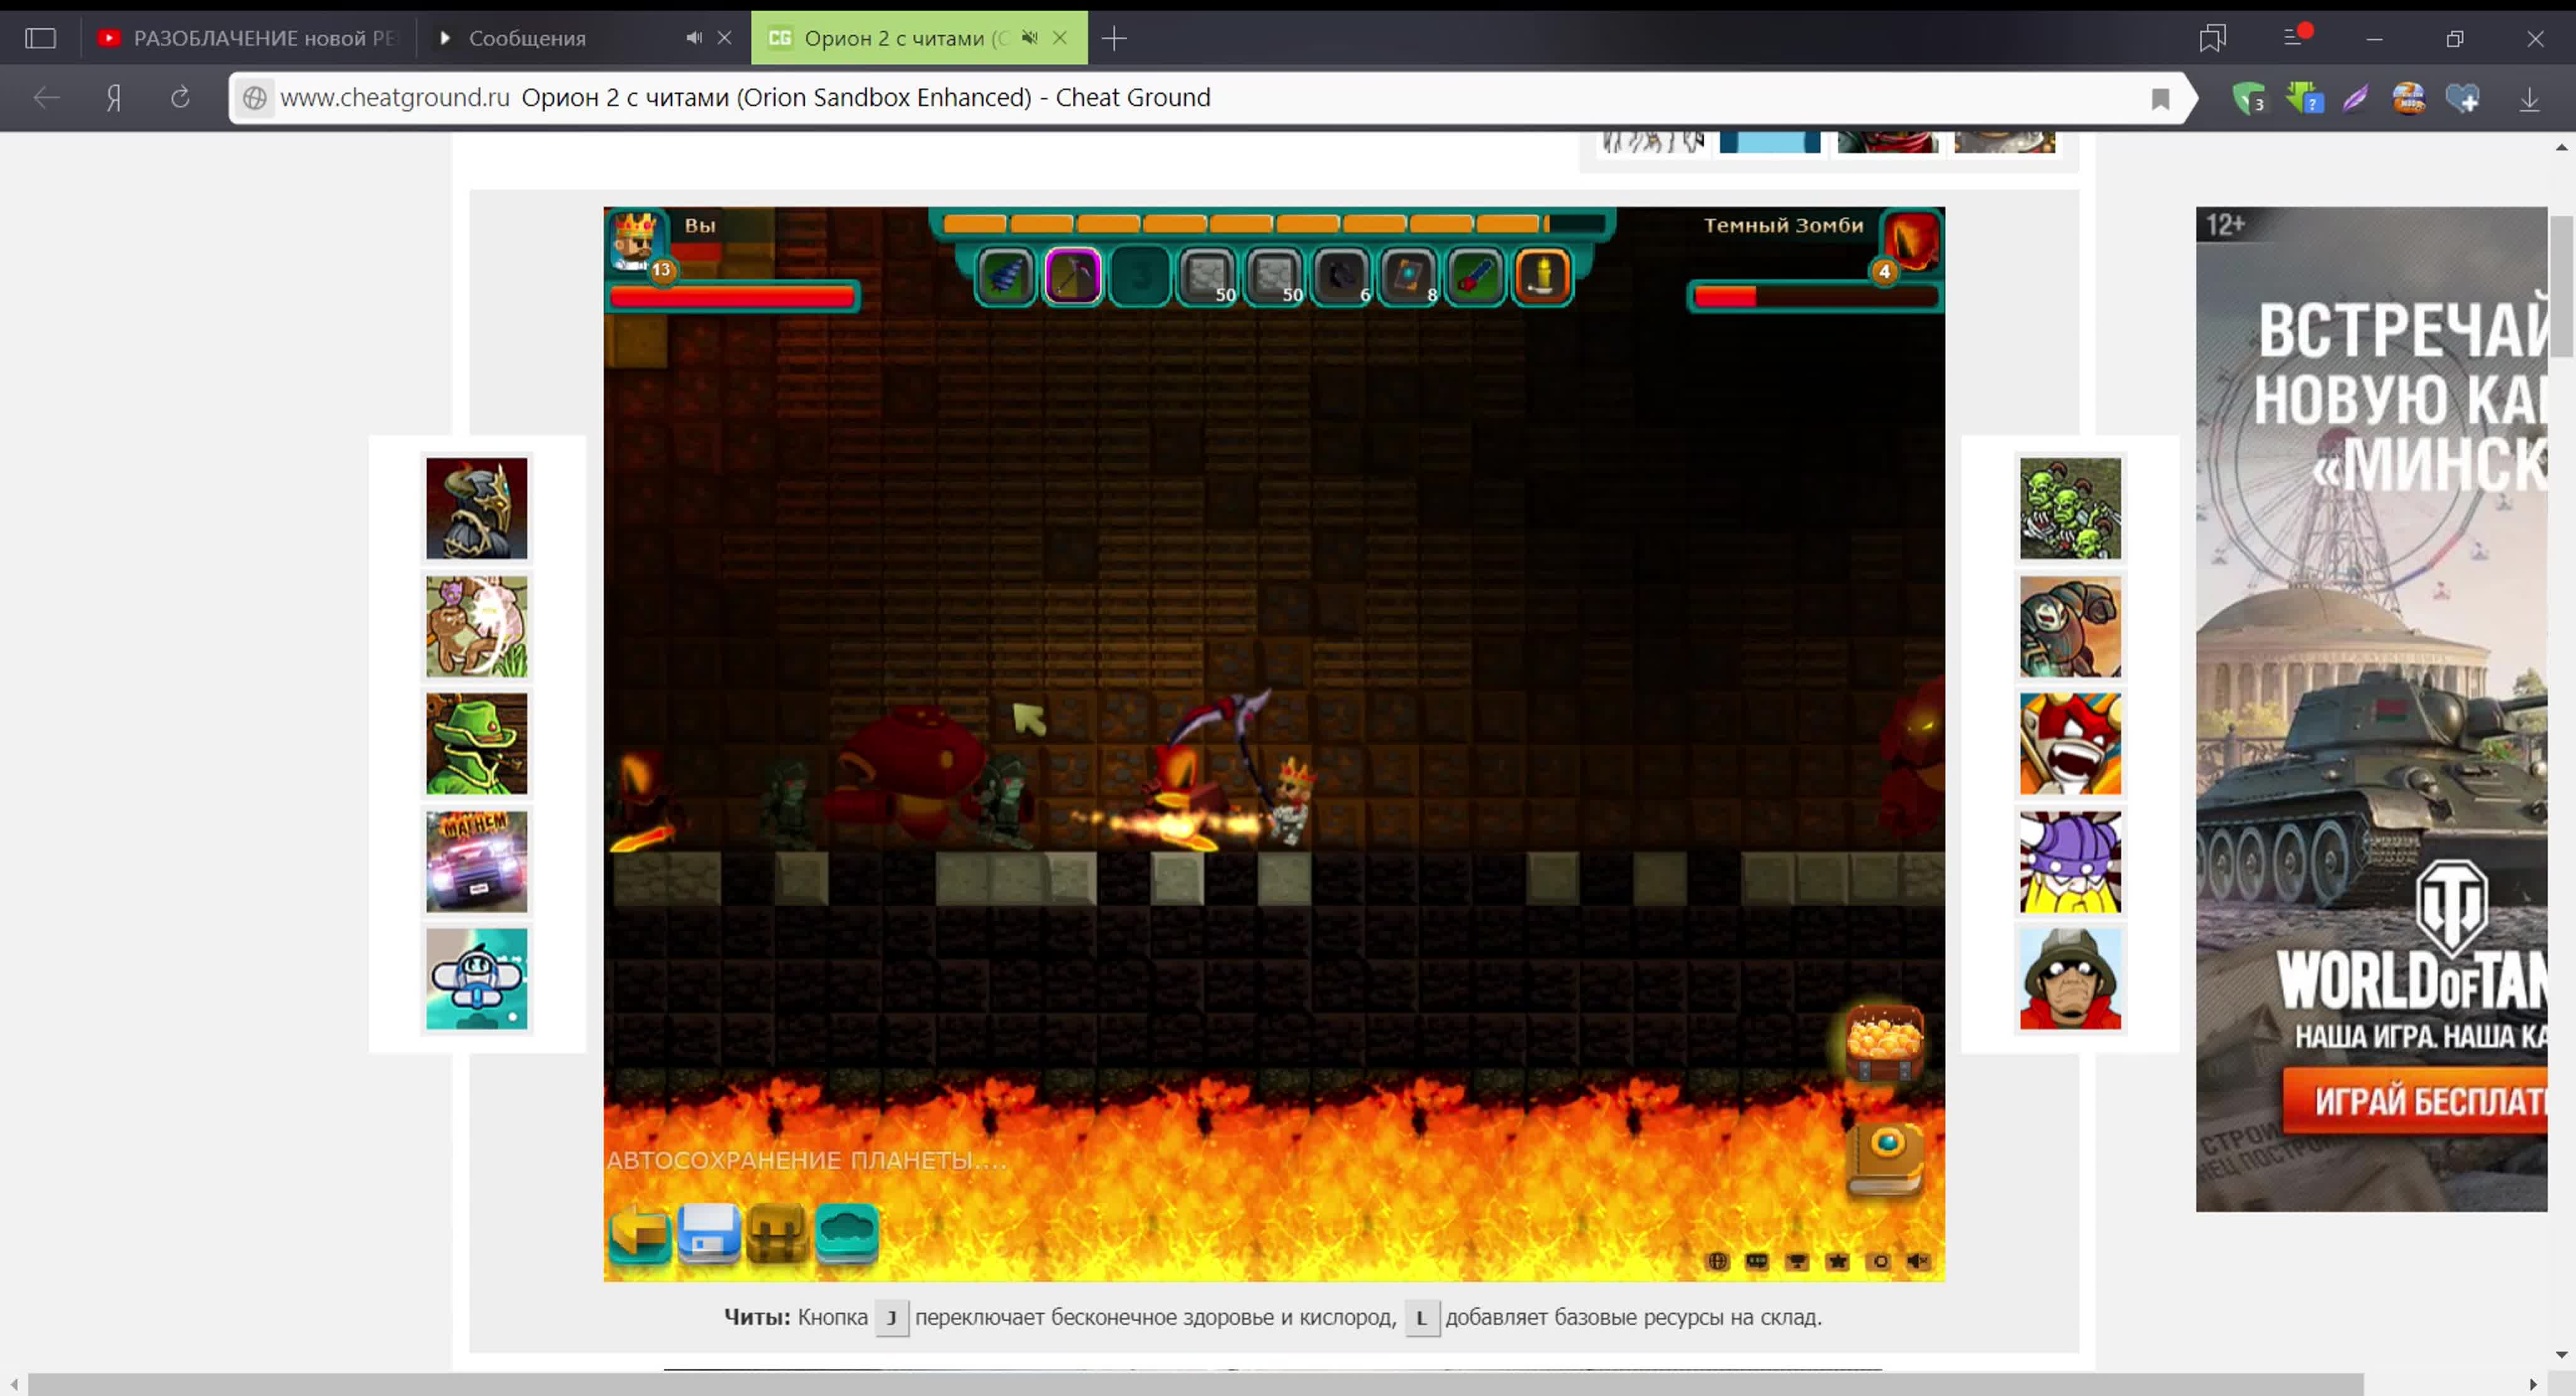
Task: Click the trophy achievements icon in game
Action: click(1797, 1262)
